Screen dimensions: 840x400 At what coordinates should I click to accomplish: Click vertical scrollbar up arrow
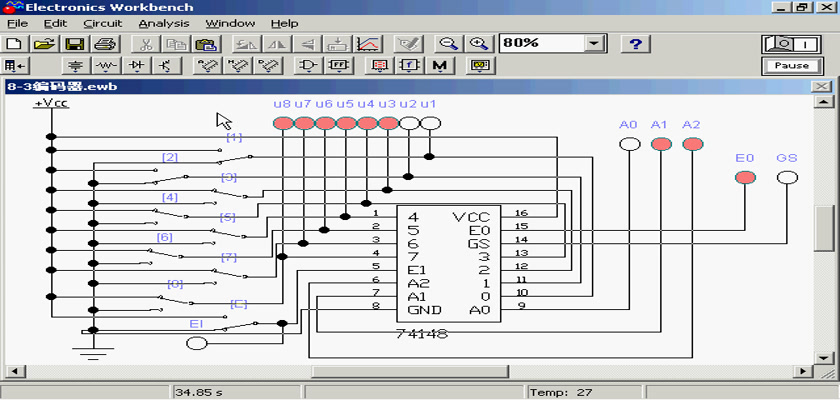pyautogui.click(x=824, y=102)
